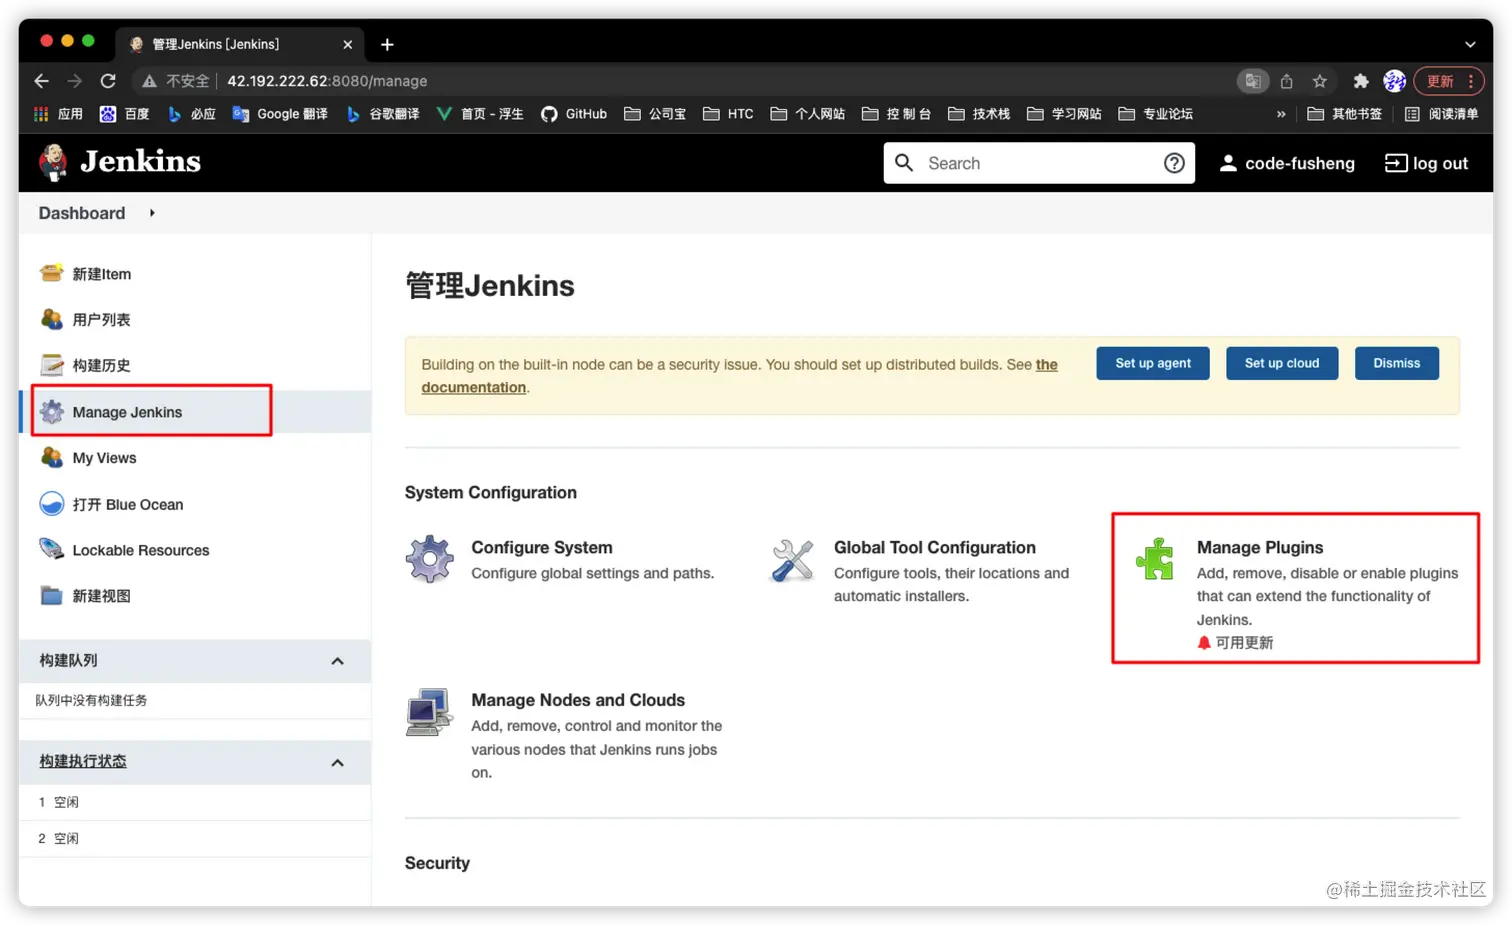The width and height of the screenshot is (1512, 925).
Task: Click the Configure System link
Action: [x=542, y=547]
